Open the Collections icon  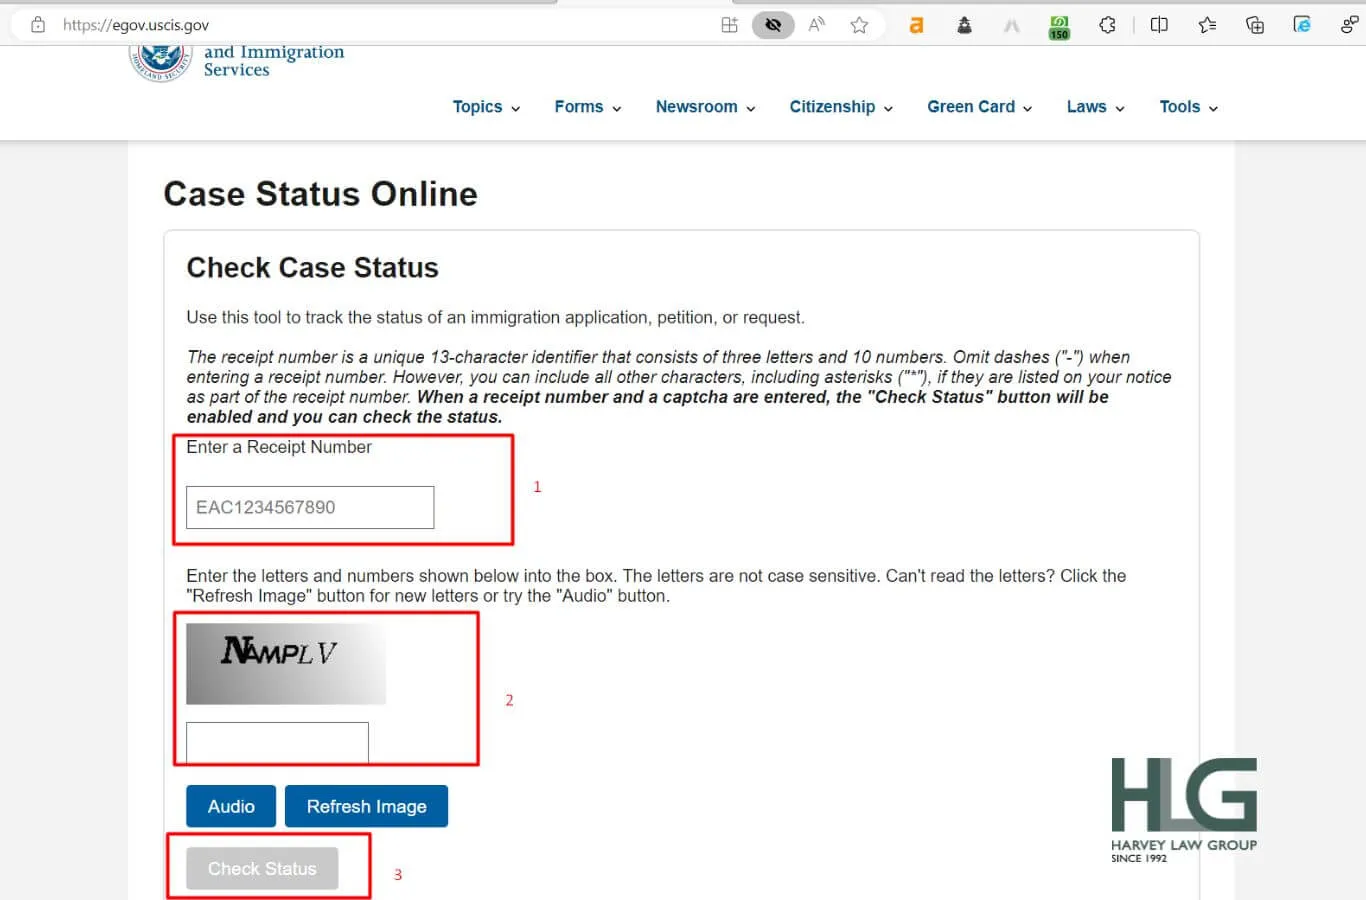click(1255, 25)
